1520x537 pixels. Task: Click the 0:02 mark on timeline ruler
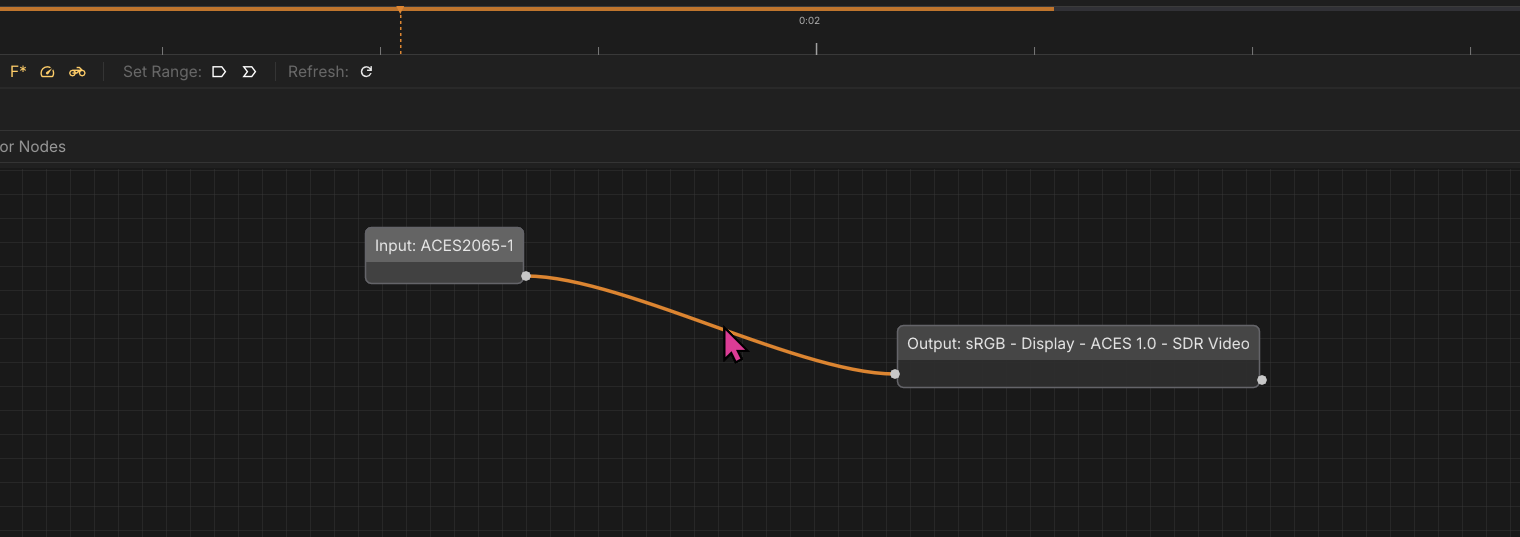pyautogui.click(x=810, y=21)
